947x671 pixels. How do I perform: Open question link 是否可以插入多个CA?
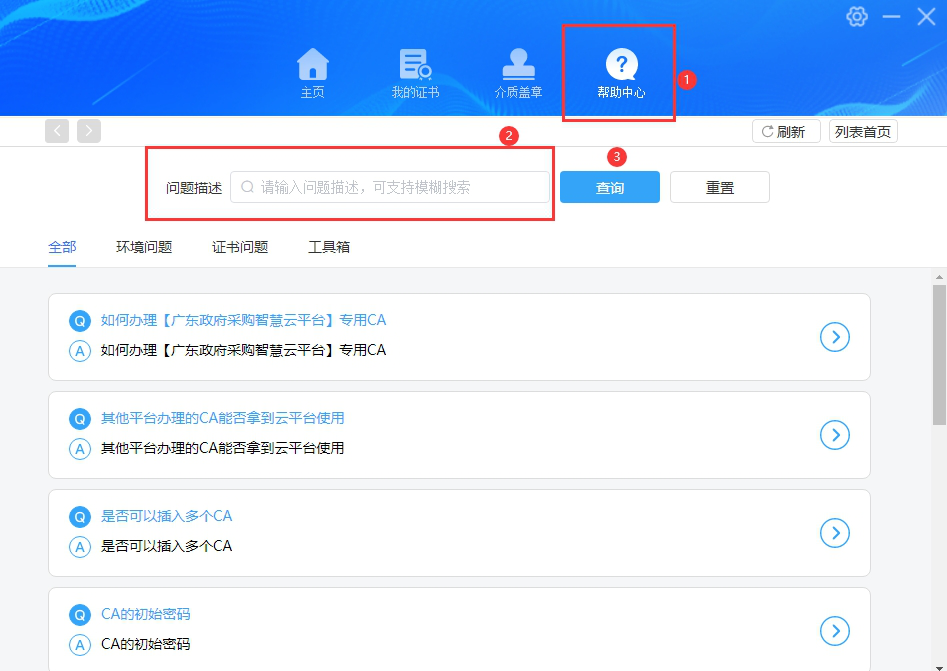[x=166, y=516]
